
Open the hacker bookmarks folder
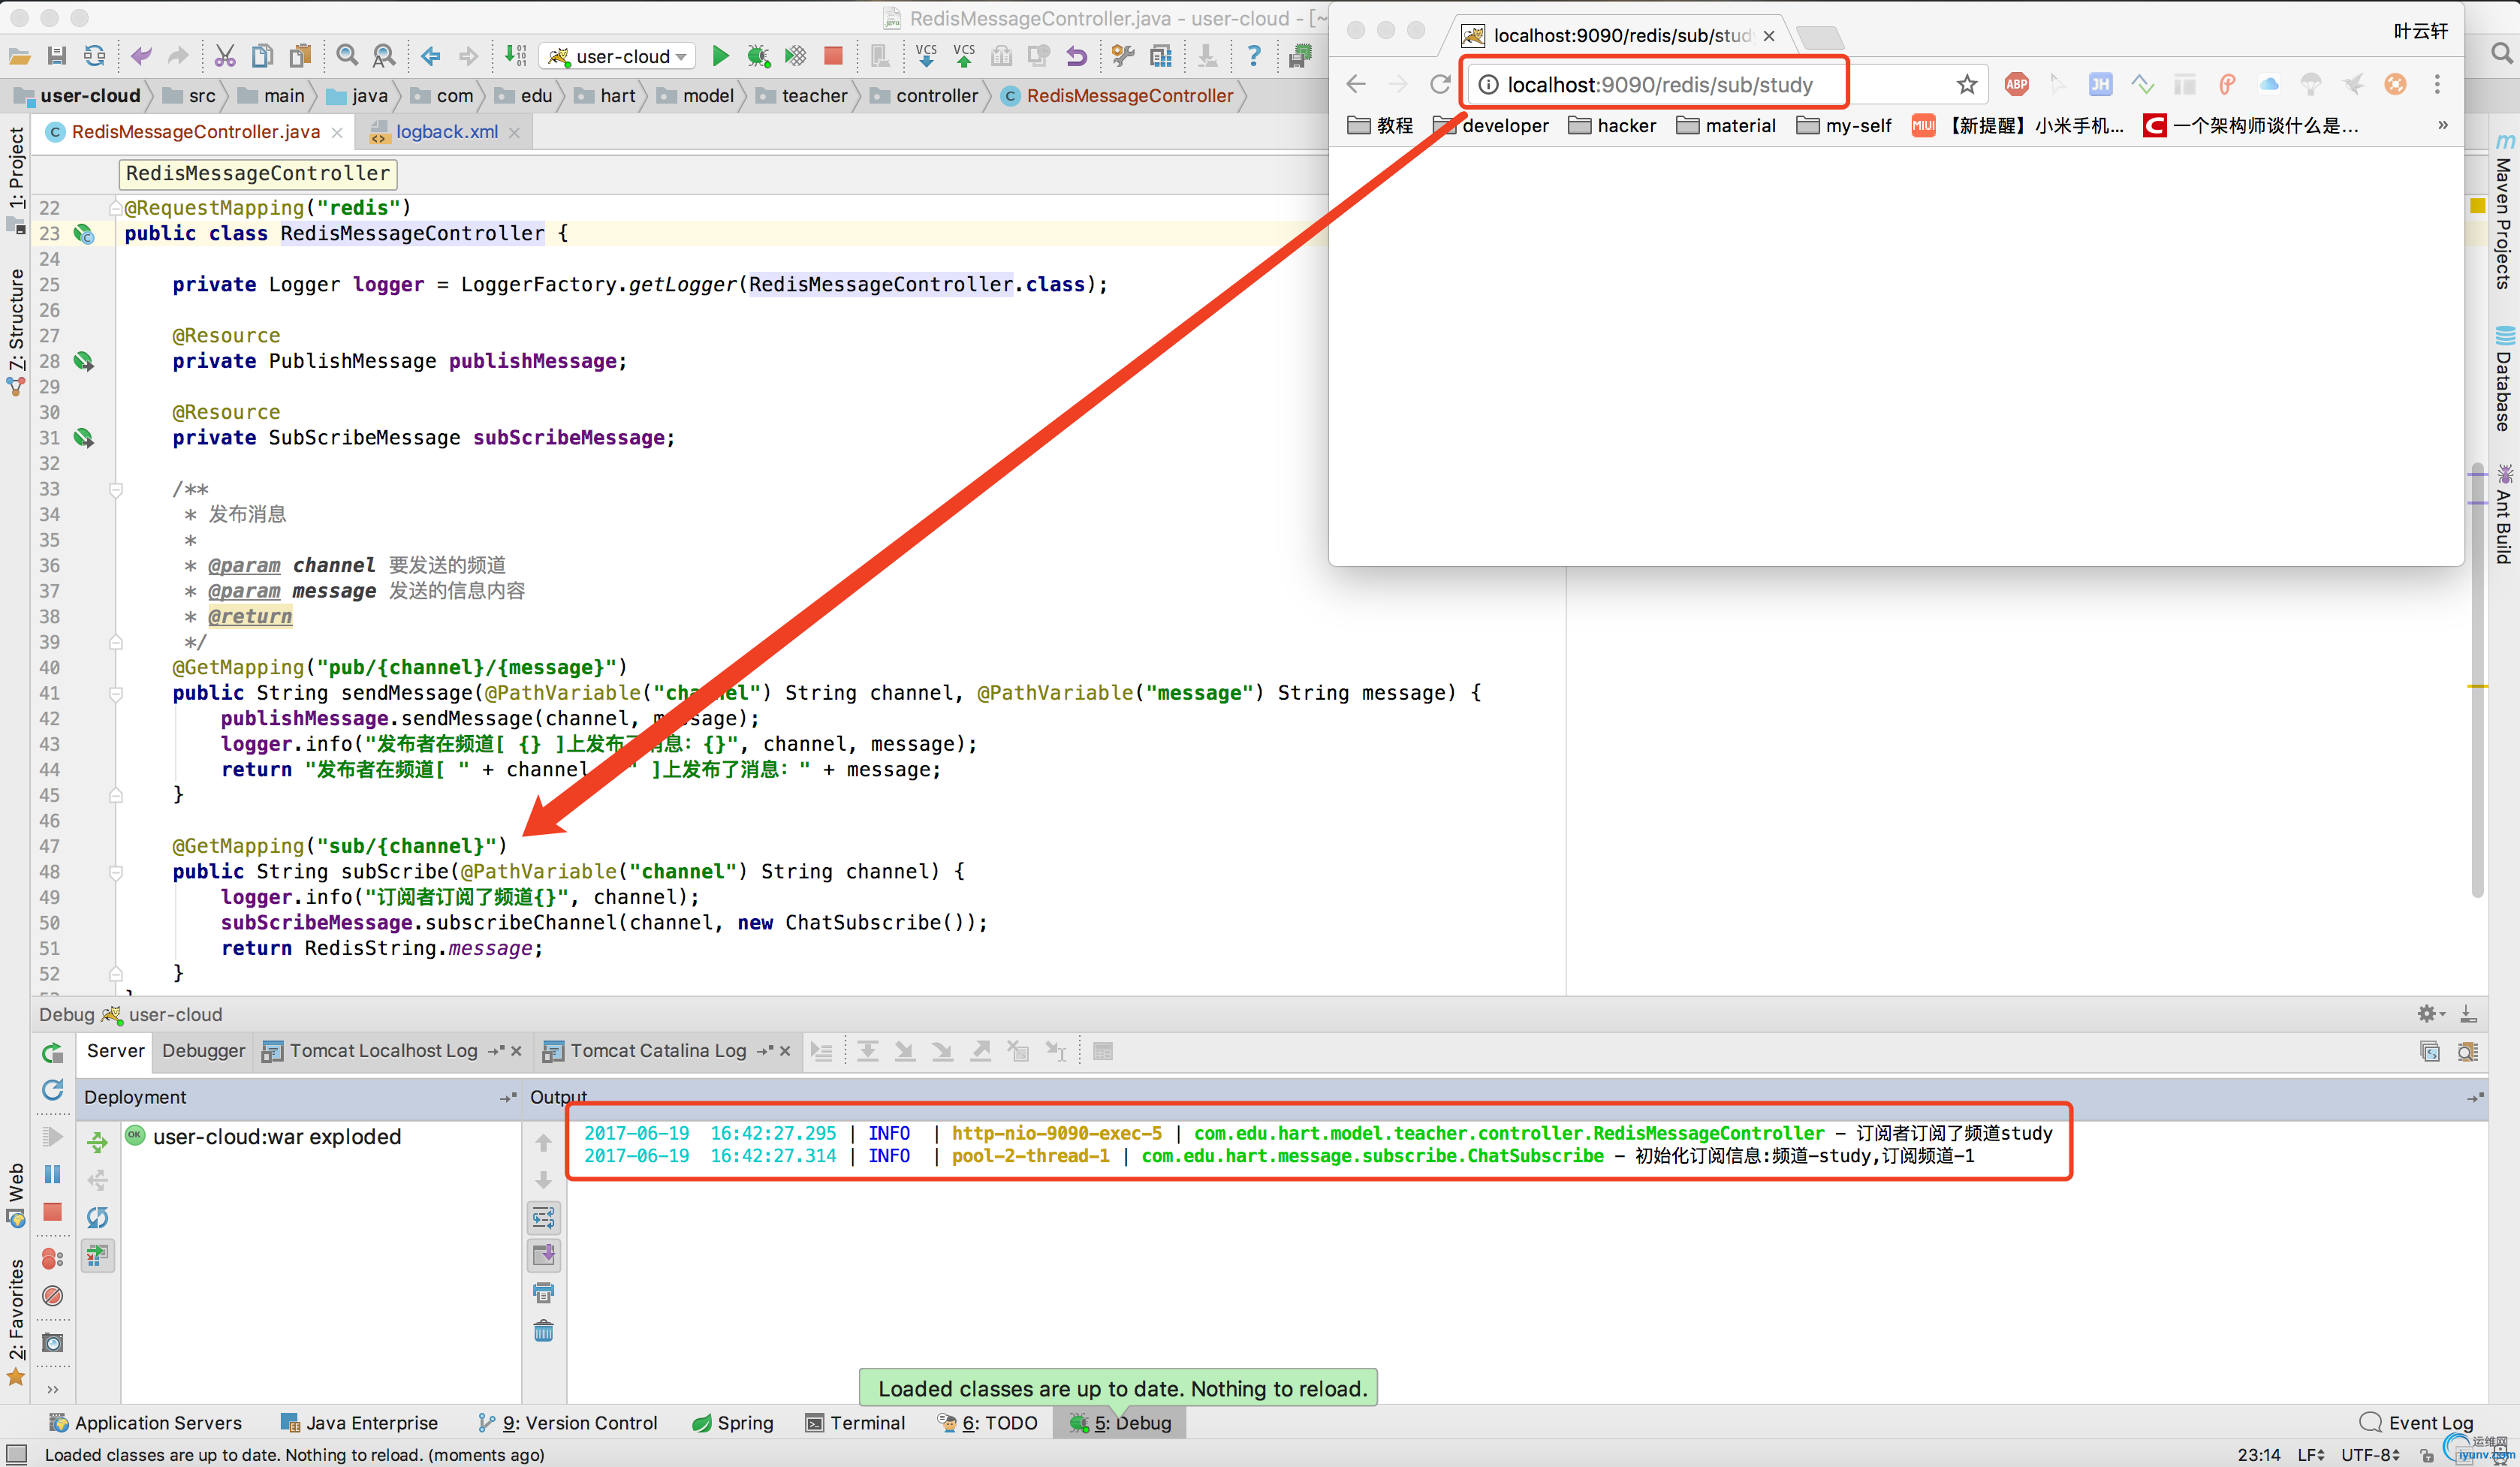[1612, 125]
